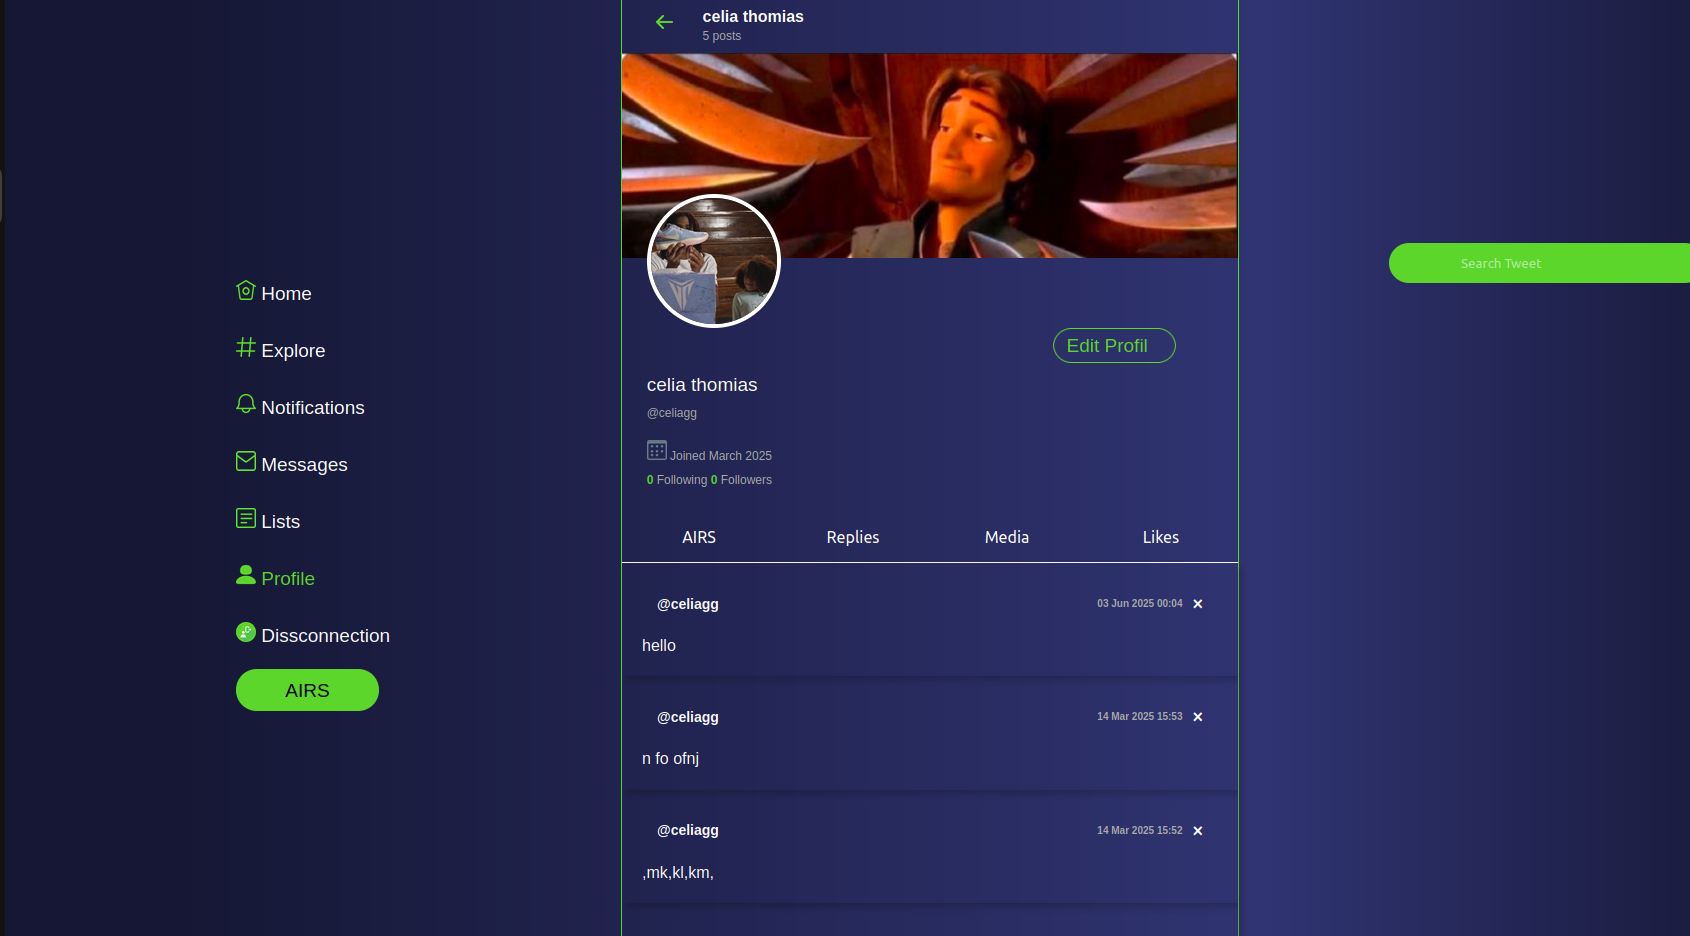Click the Search Tweet bar

(1500, 262)
